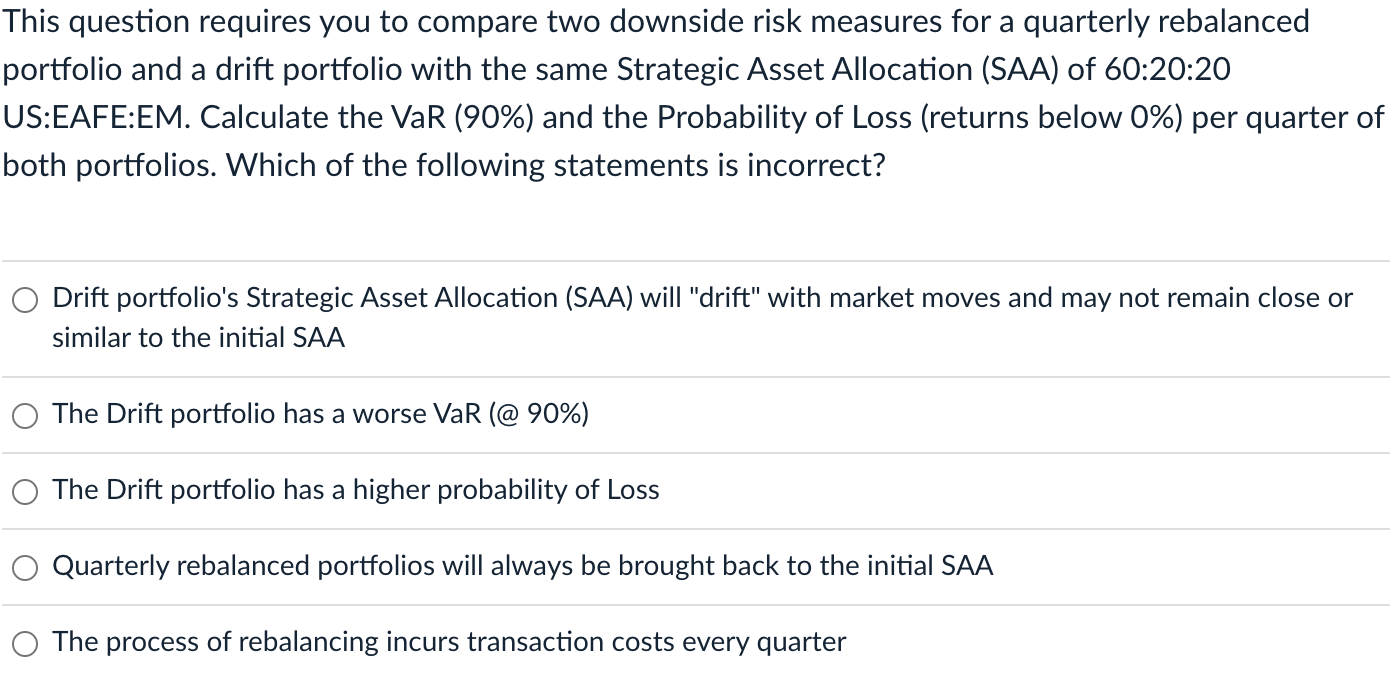The height and width of the screenshot is (696, 1396).
Task: Select the quarterly rebalanced portfolios answer
Action: click(x=24, y=567)
